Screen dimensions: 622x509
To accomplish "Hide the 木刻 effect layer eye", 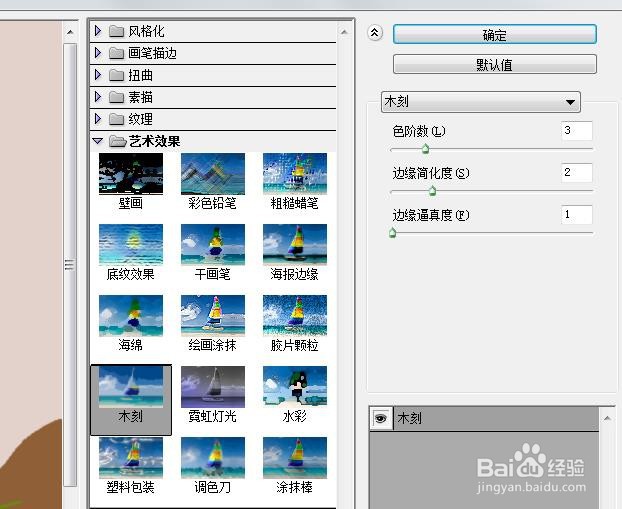I will 381,418.
